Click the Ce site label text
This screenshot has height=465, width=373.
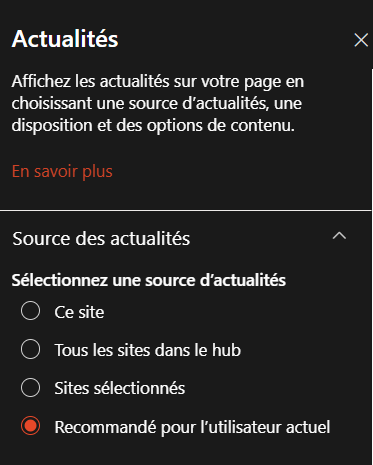coord(79,312)
